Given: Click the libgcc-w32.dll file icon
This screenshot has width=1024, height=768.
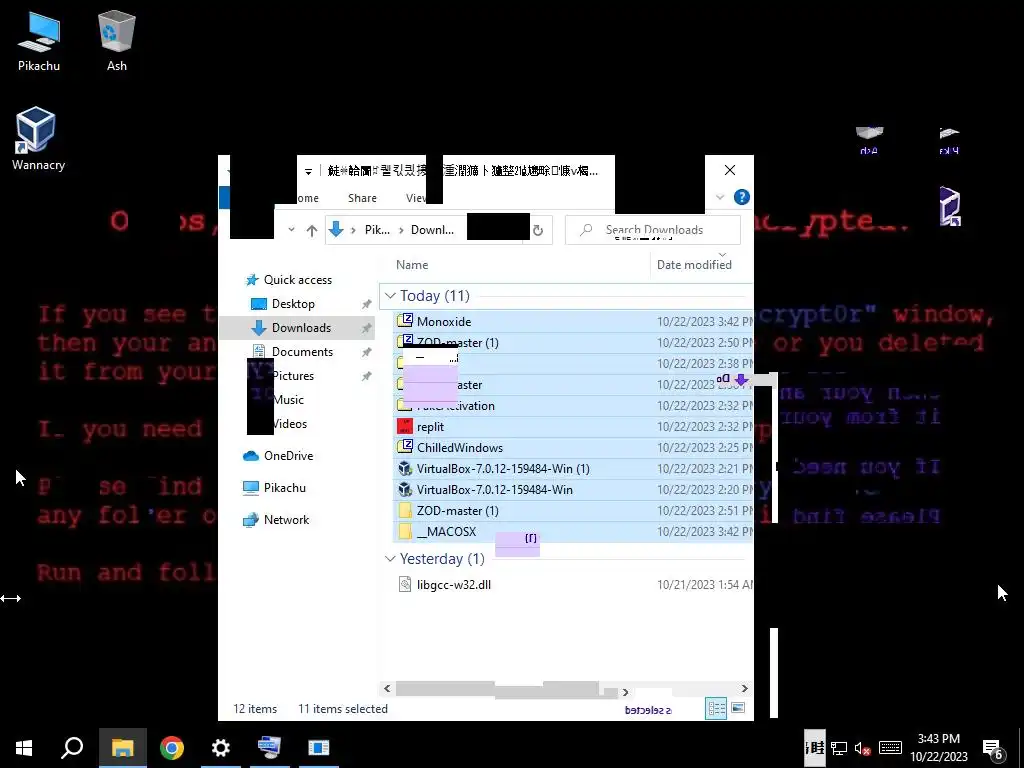Looking at the screenshot, I should point(405,584).
